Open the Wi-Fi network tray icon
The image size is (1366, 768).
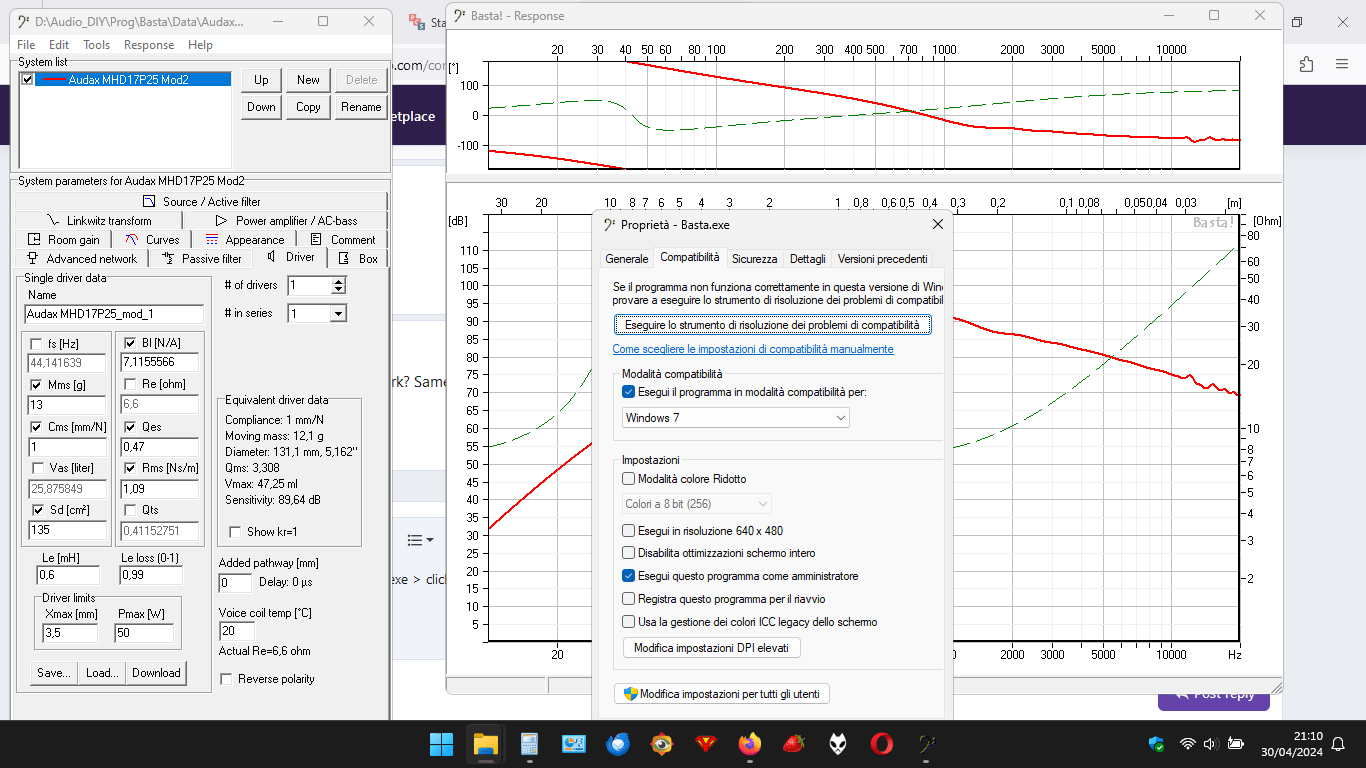(x=1188, y=744)
